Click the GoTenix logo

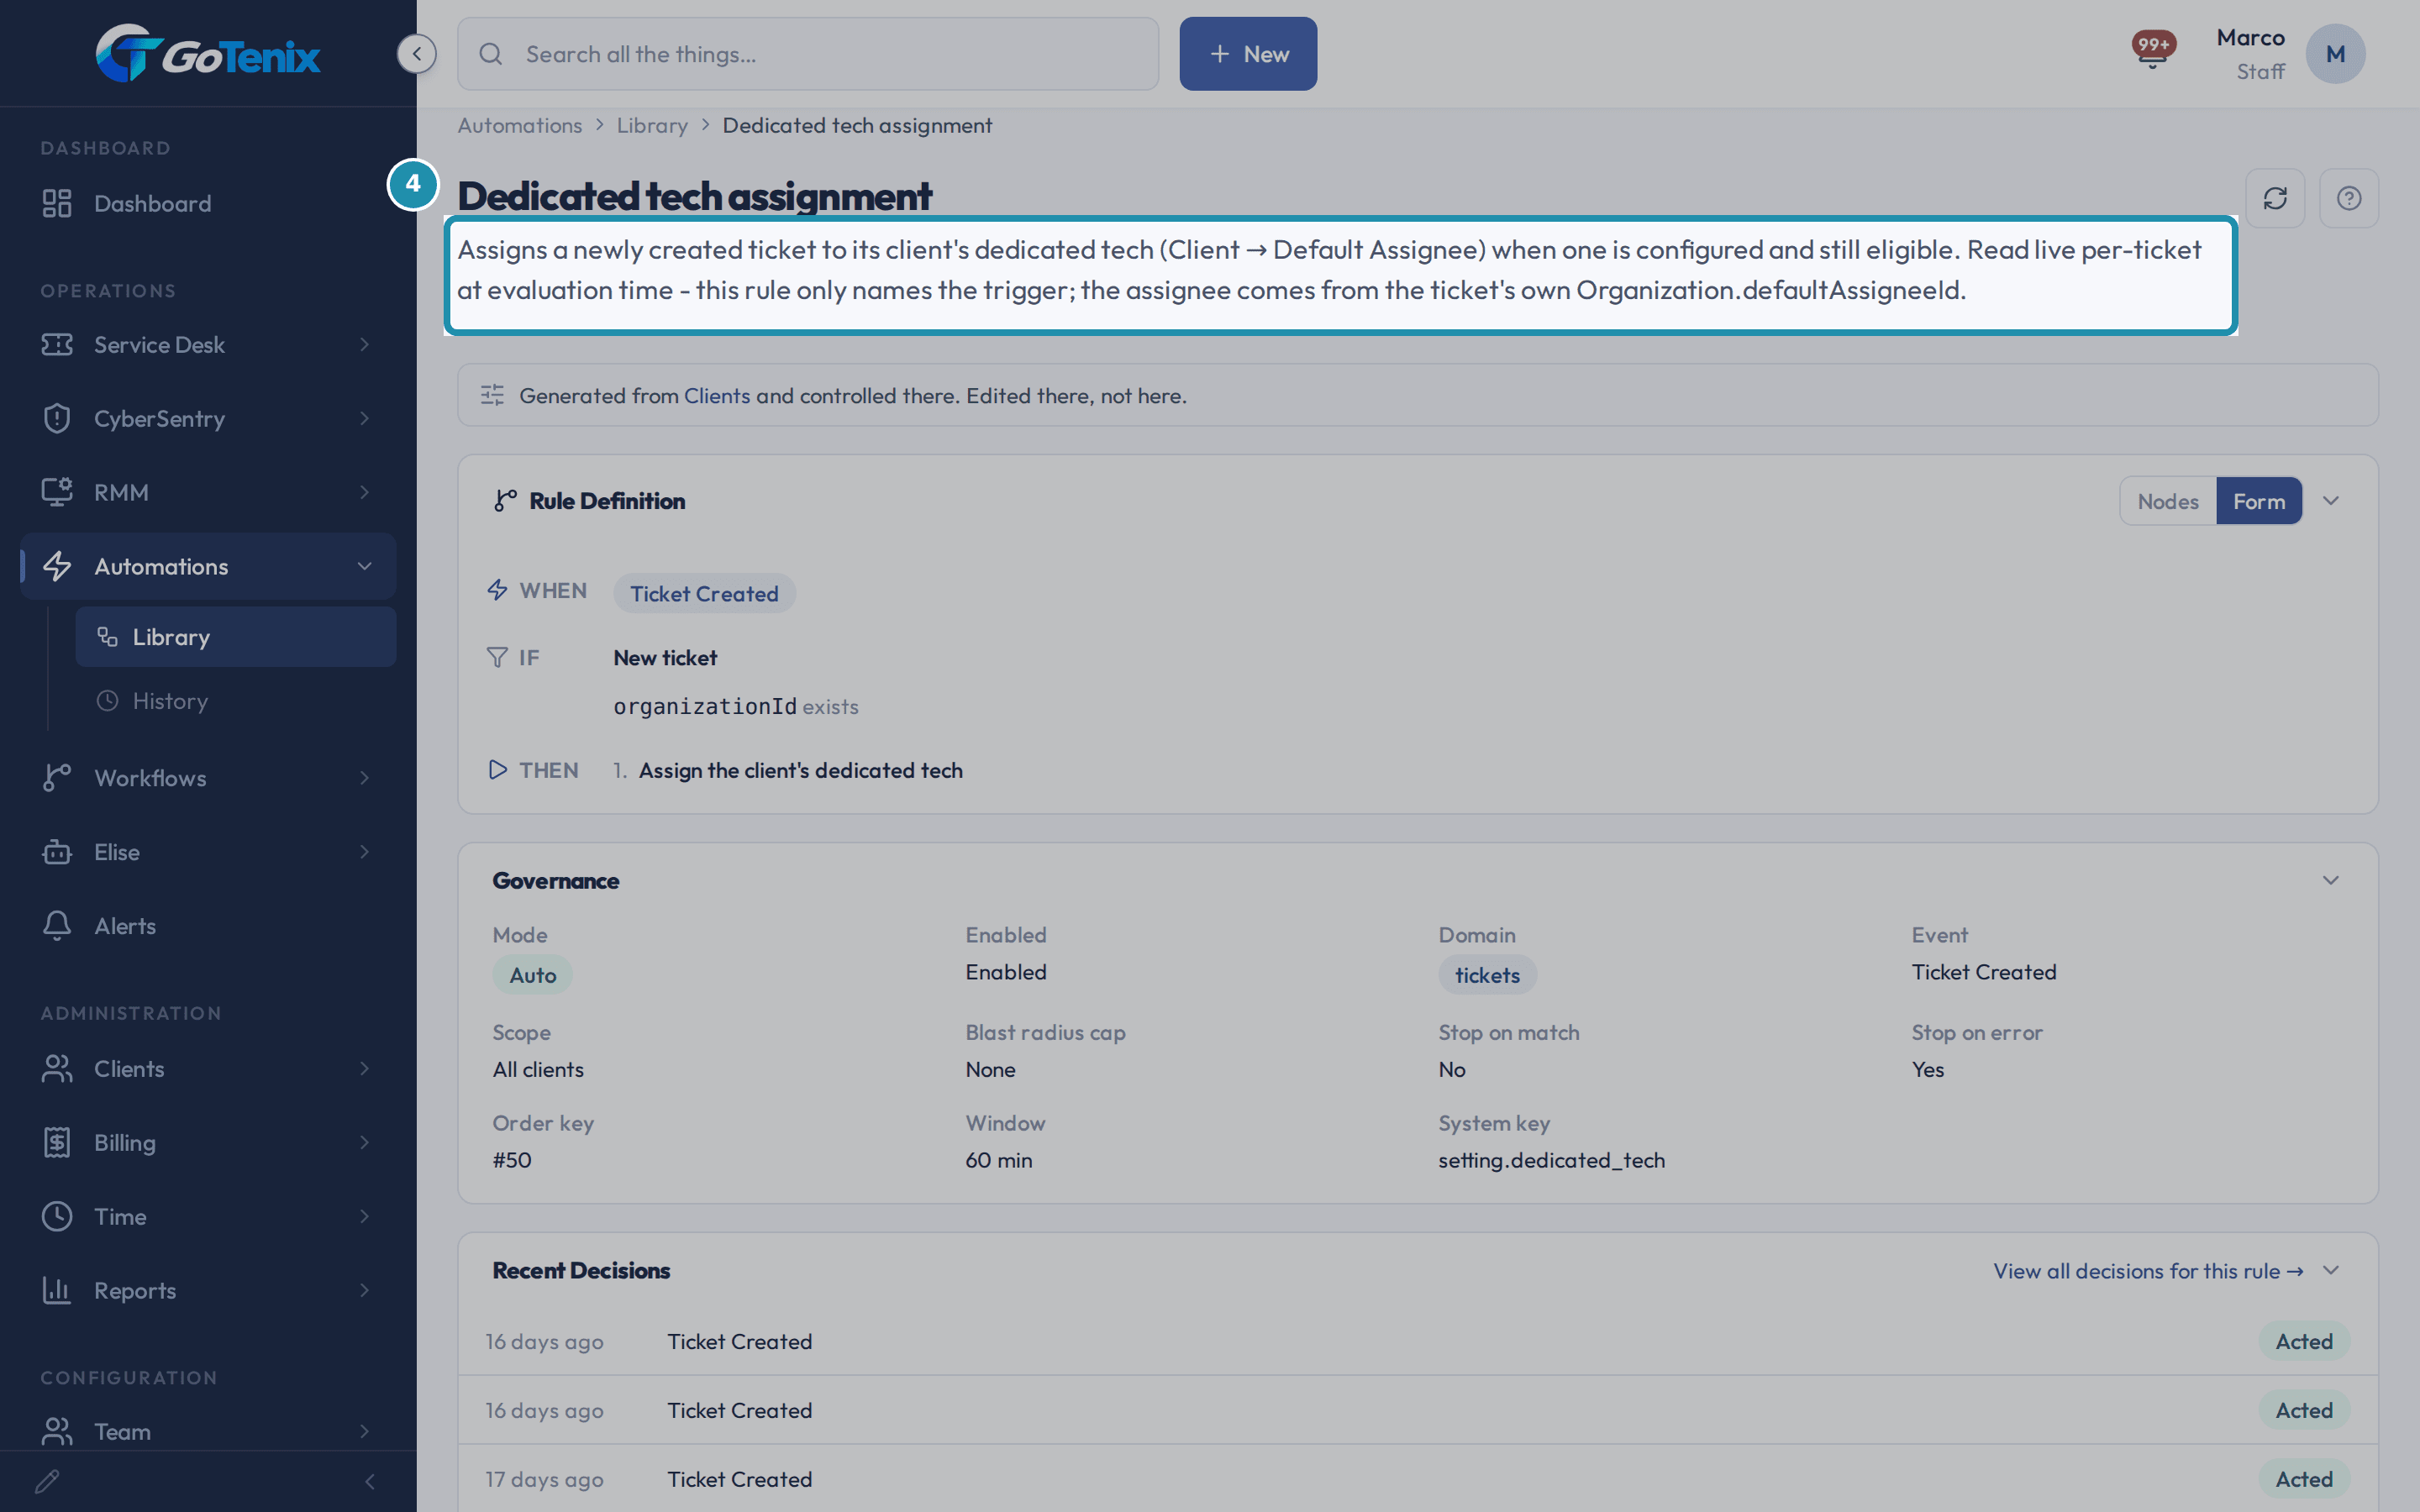(208, 53)
